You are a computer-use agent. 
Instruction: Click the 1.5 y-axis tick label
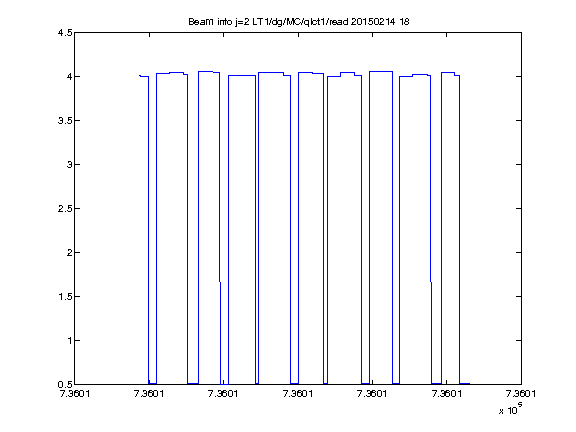point(65,296)
